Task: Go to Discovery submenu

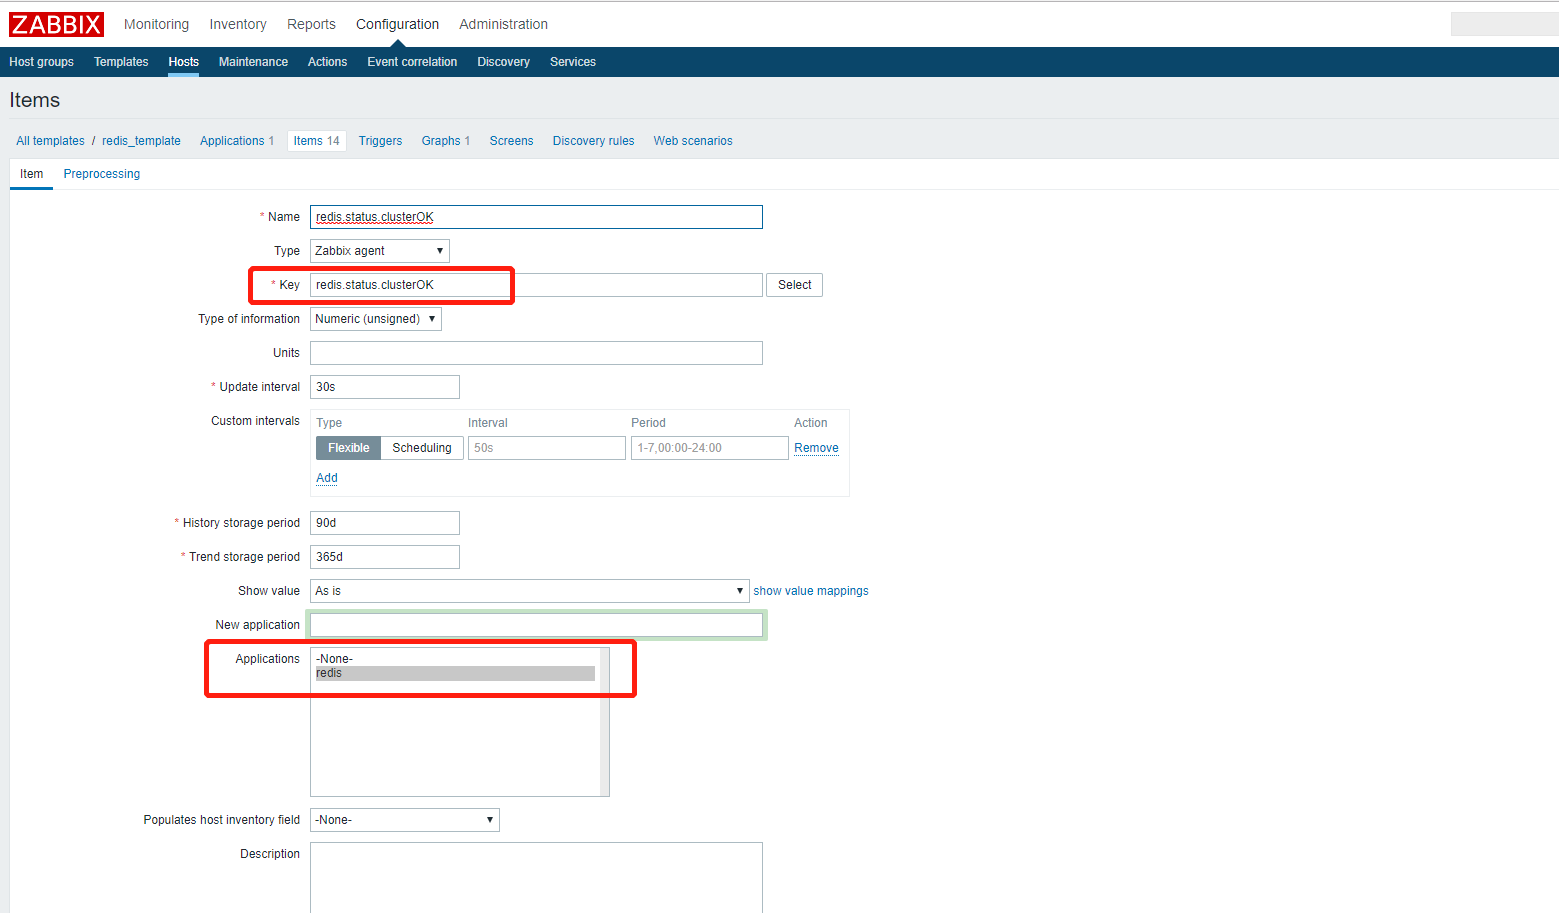Action: click(503, 62)
